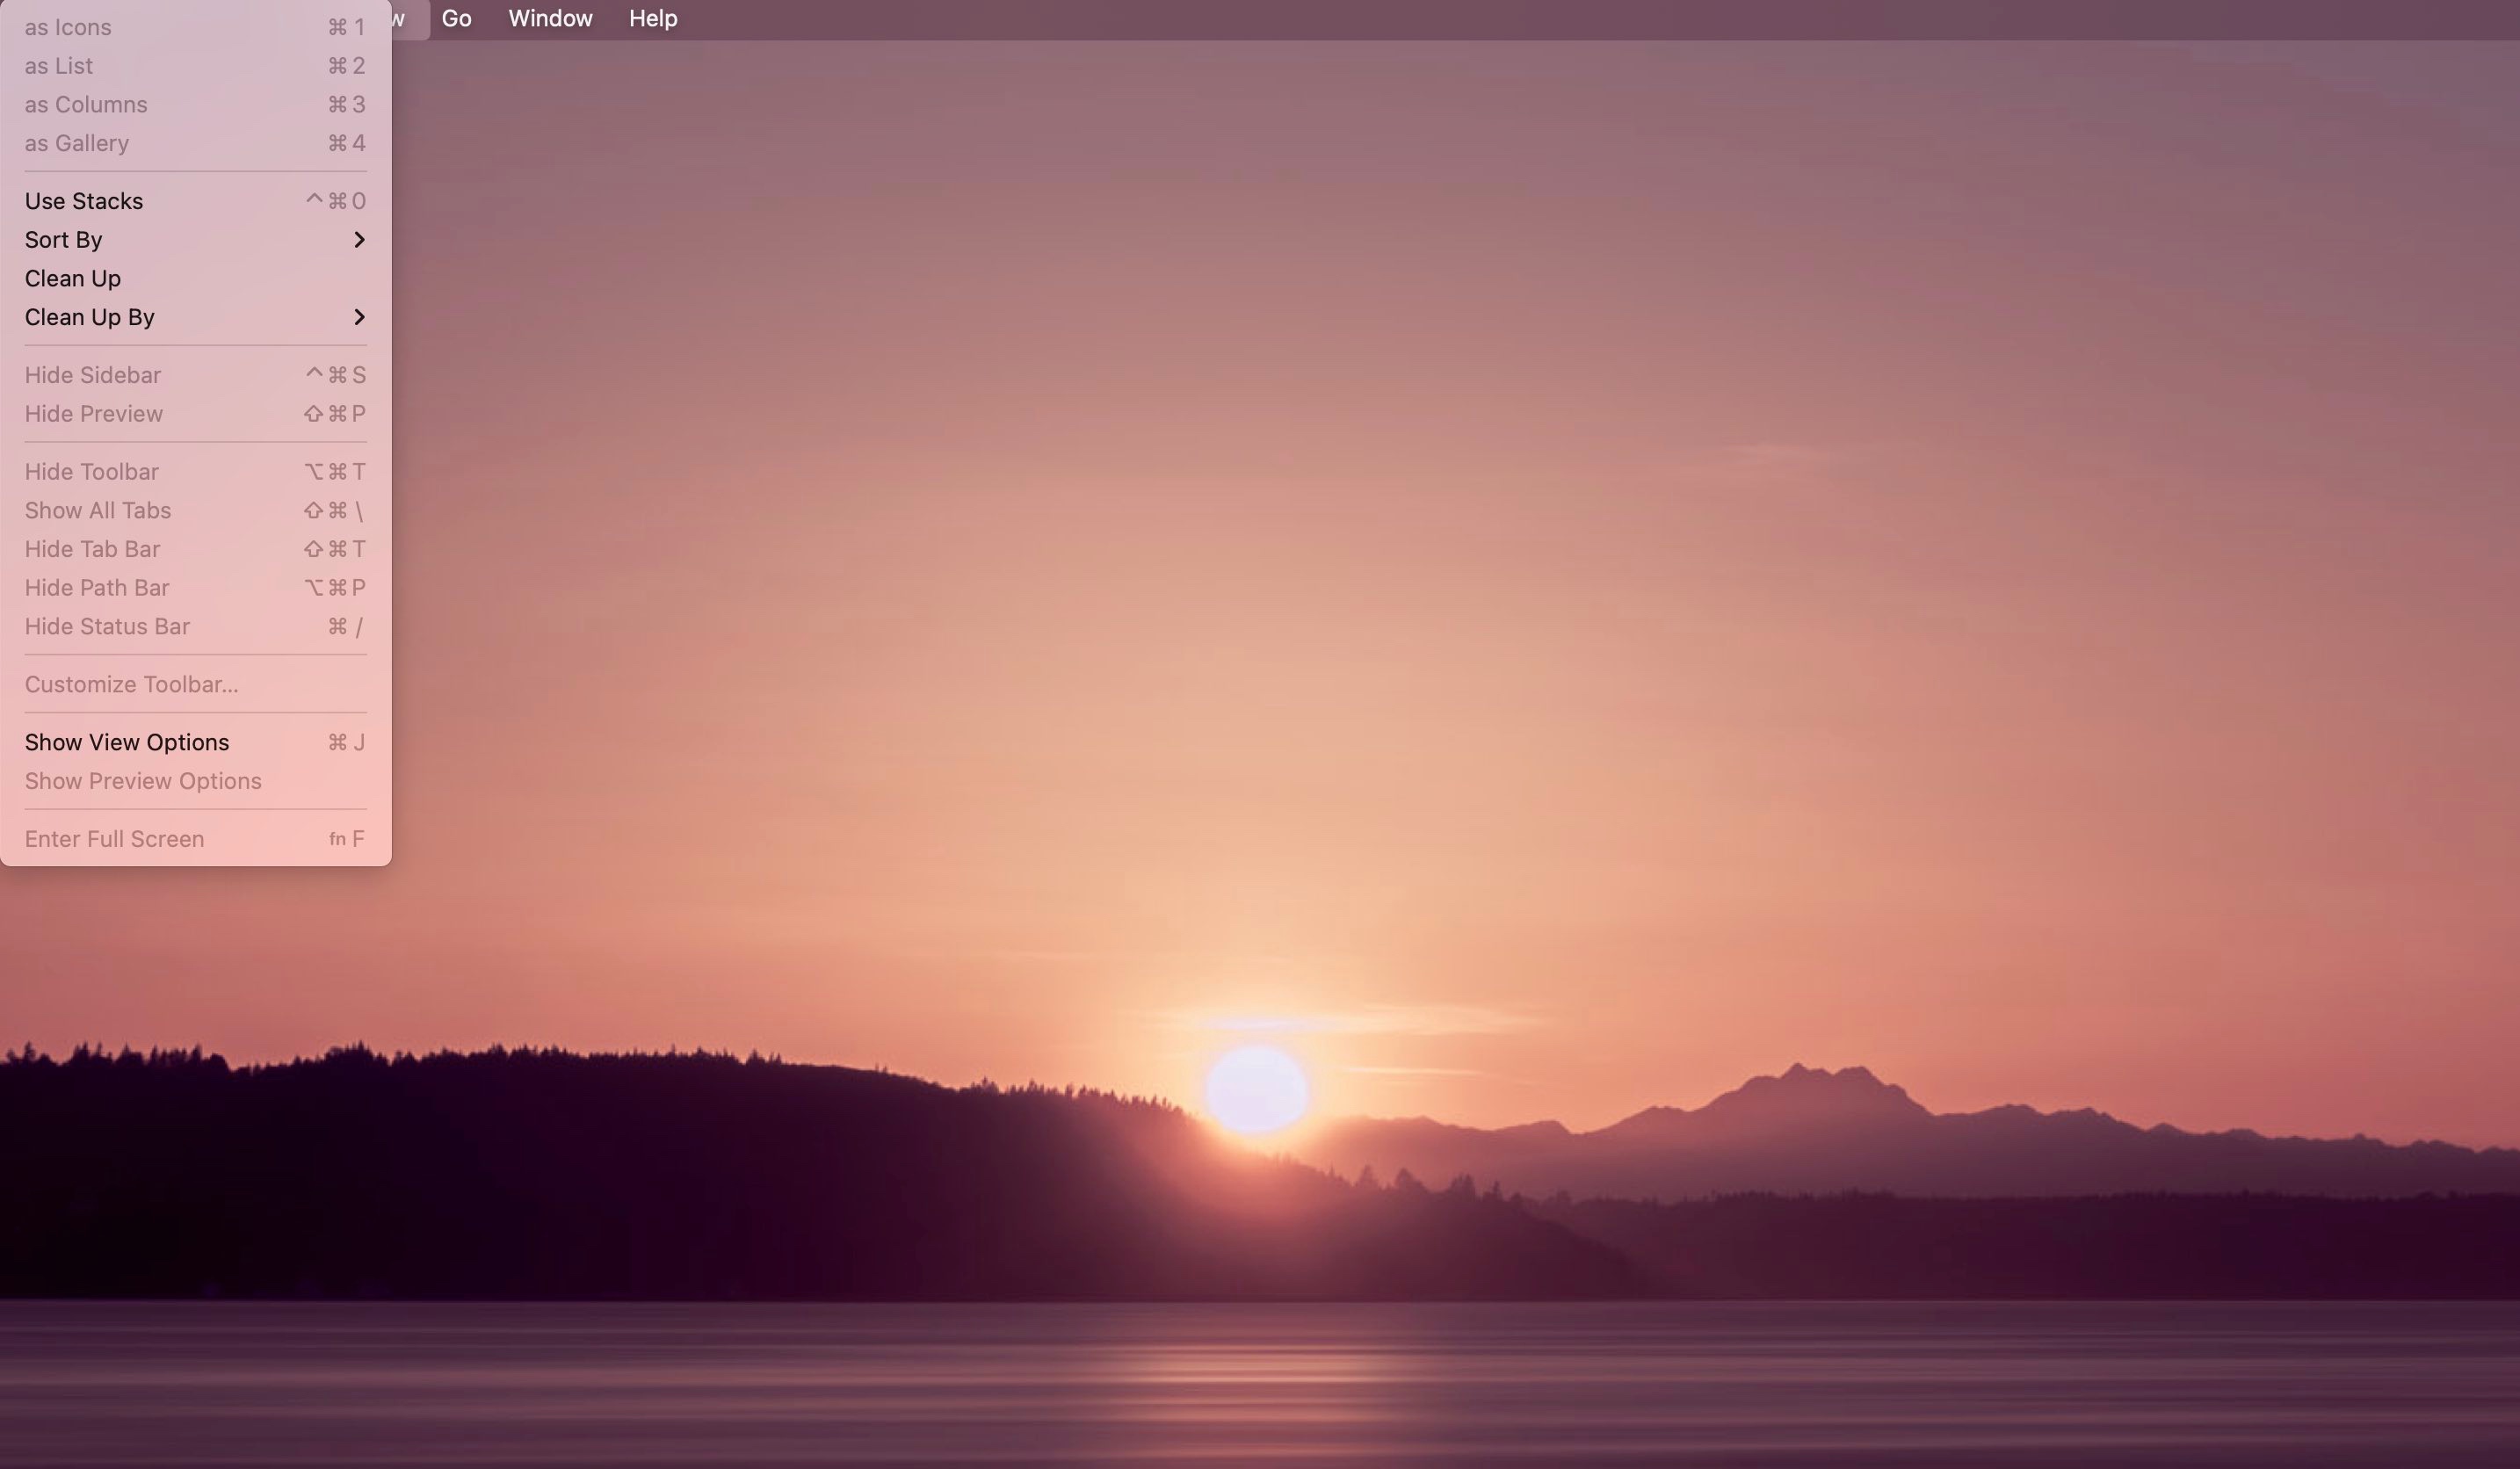Open Show View Options
Screen dimensions: 2520x1469
click(x=127, y=742)
